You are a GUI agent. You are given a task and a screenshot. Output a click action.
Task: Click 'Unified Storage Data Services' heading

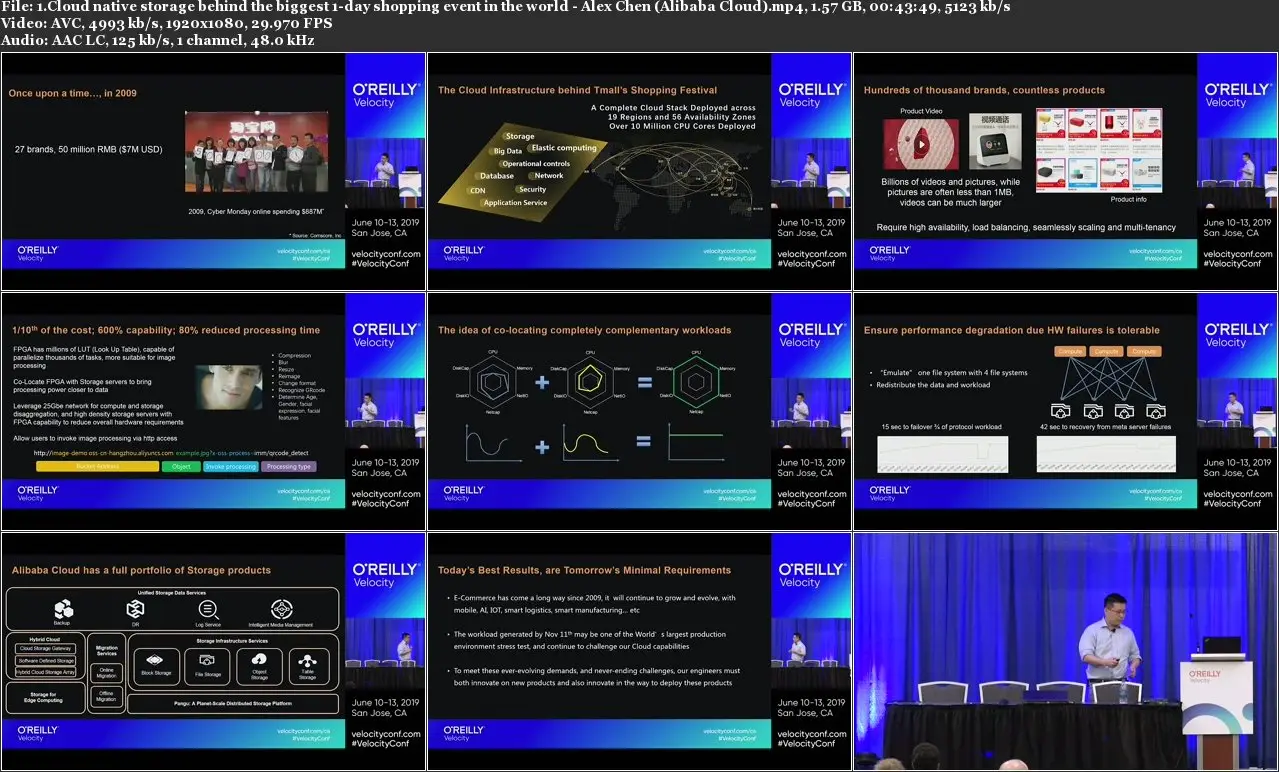coord(173,594)
